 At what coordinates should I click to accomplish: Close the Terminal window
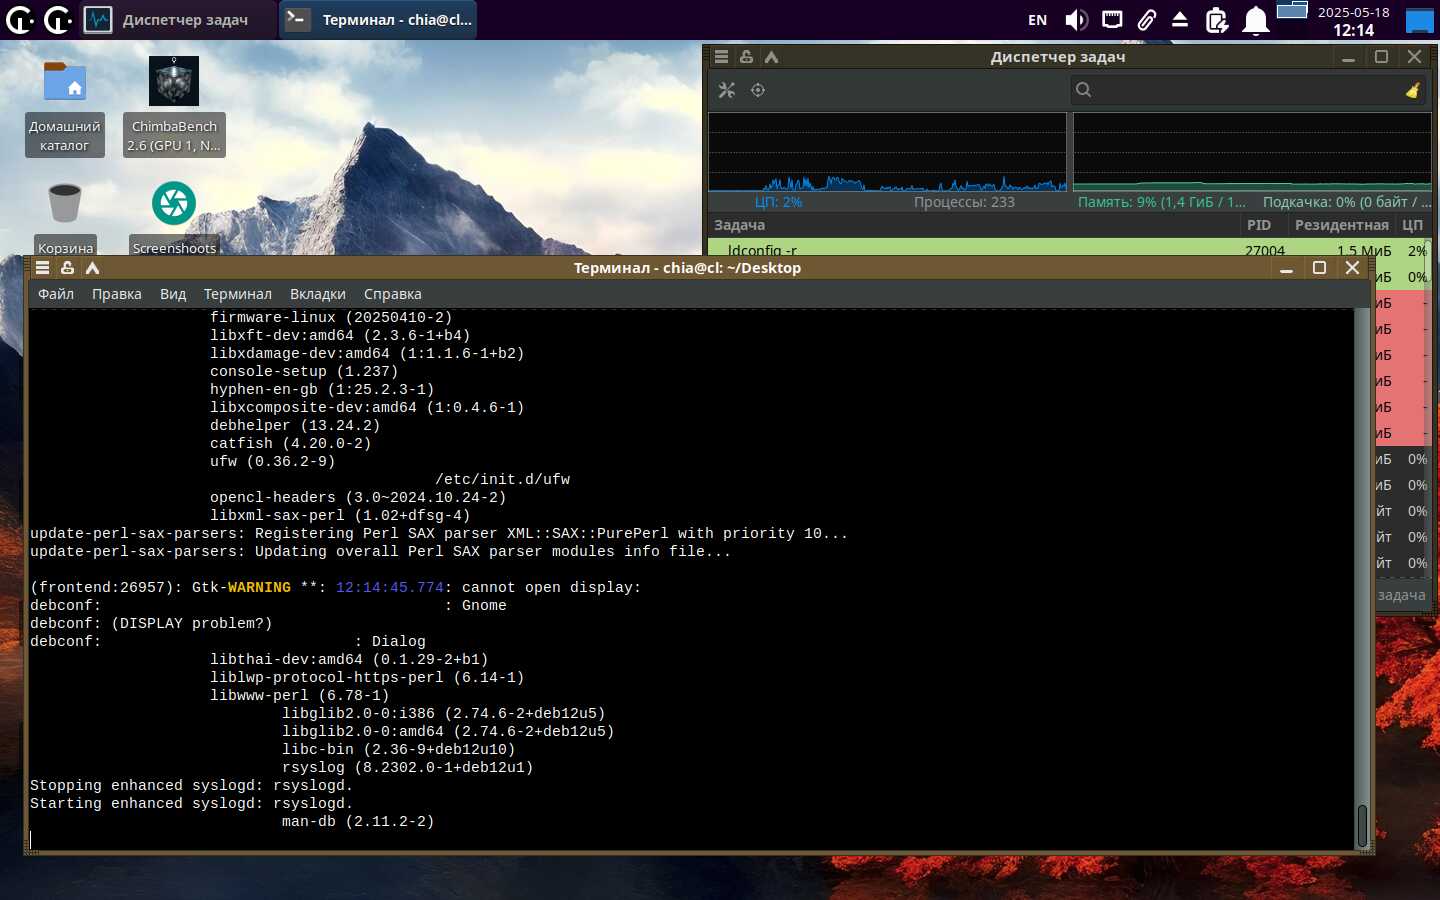pos(1352,268)
